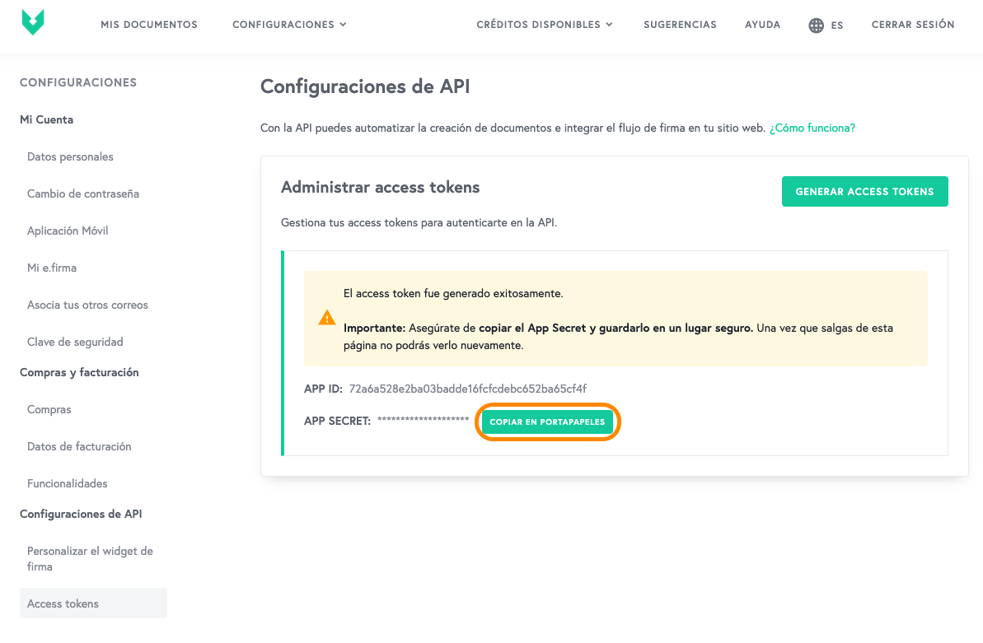Go to Aplicación Móvil settings
Image resolution: width=983 pixels, height=643 pixels.
[67, 231]
